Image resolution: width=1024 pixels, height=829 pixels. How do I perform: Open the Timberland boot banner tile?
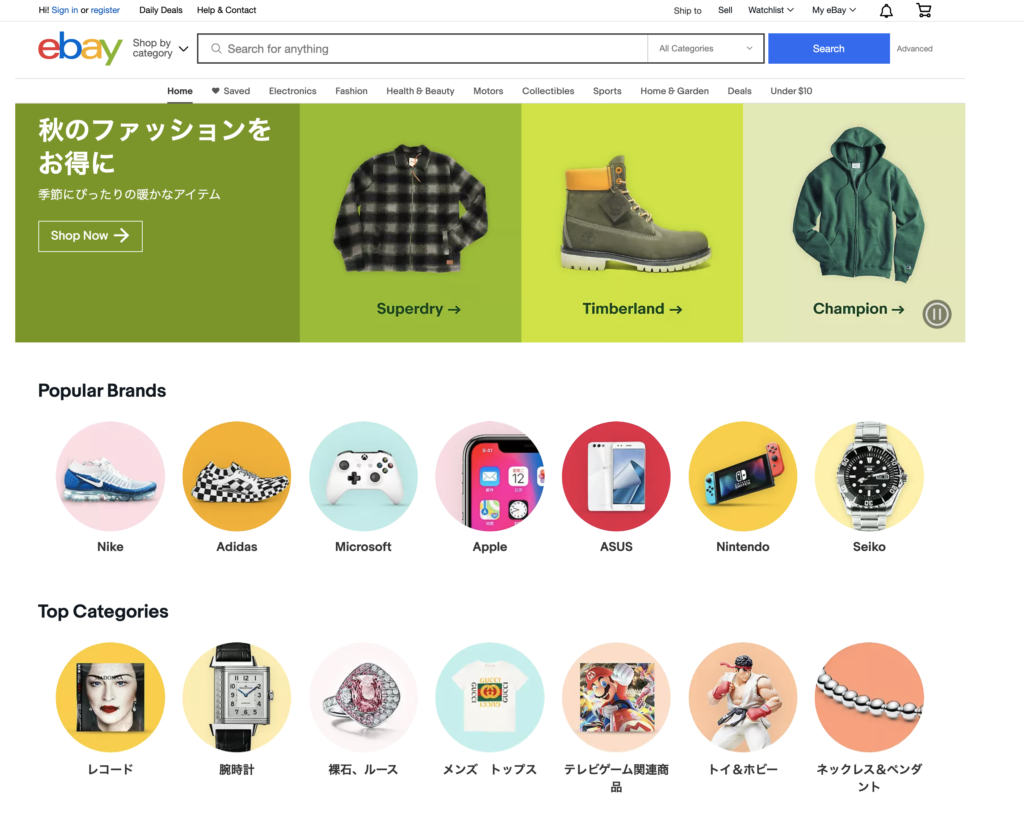click(x=632, y=223)
